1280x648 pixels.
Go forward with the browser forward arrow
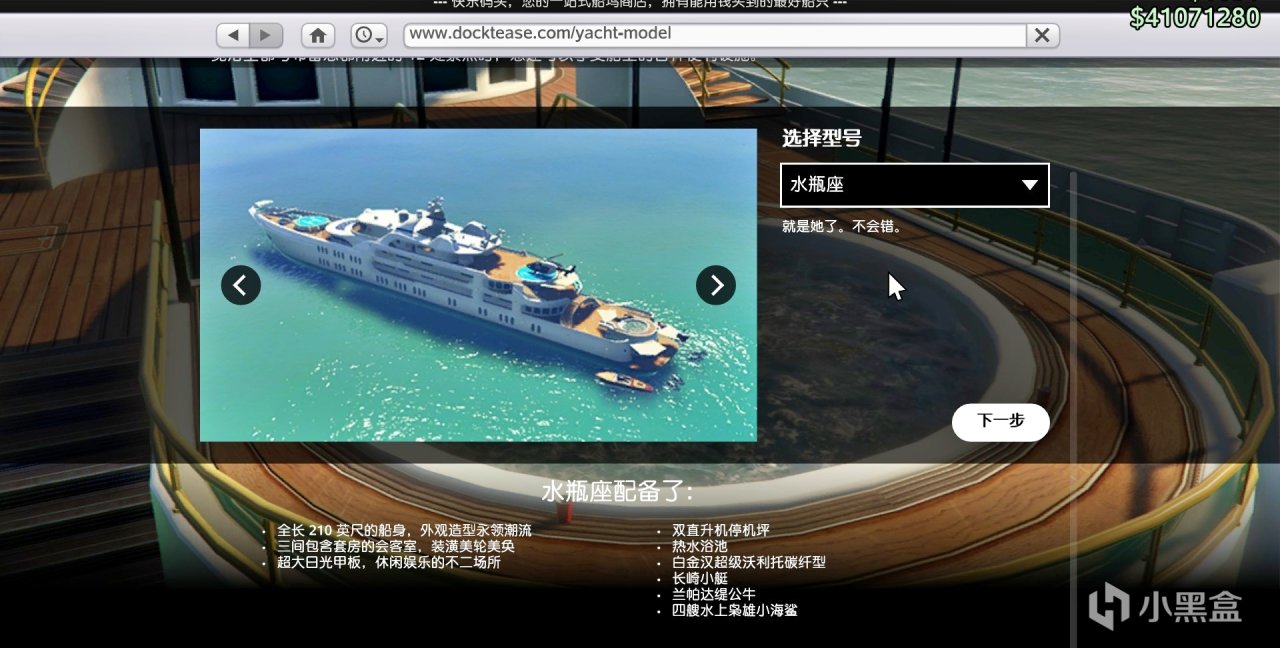pos(265,35)
